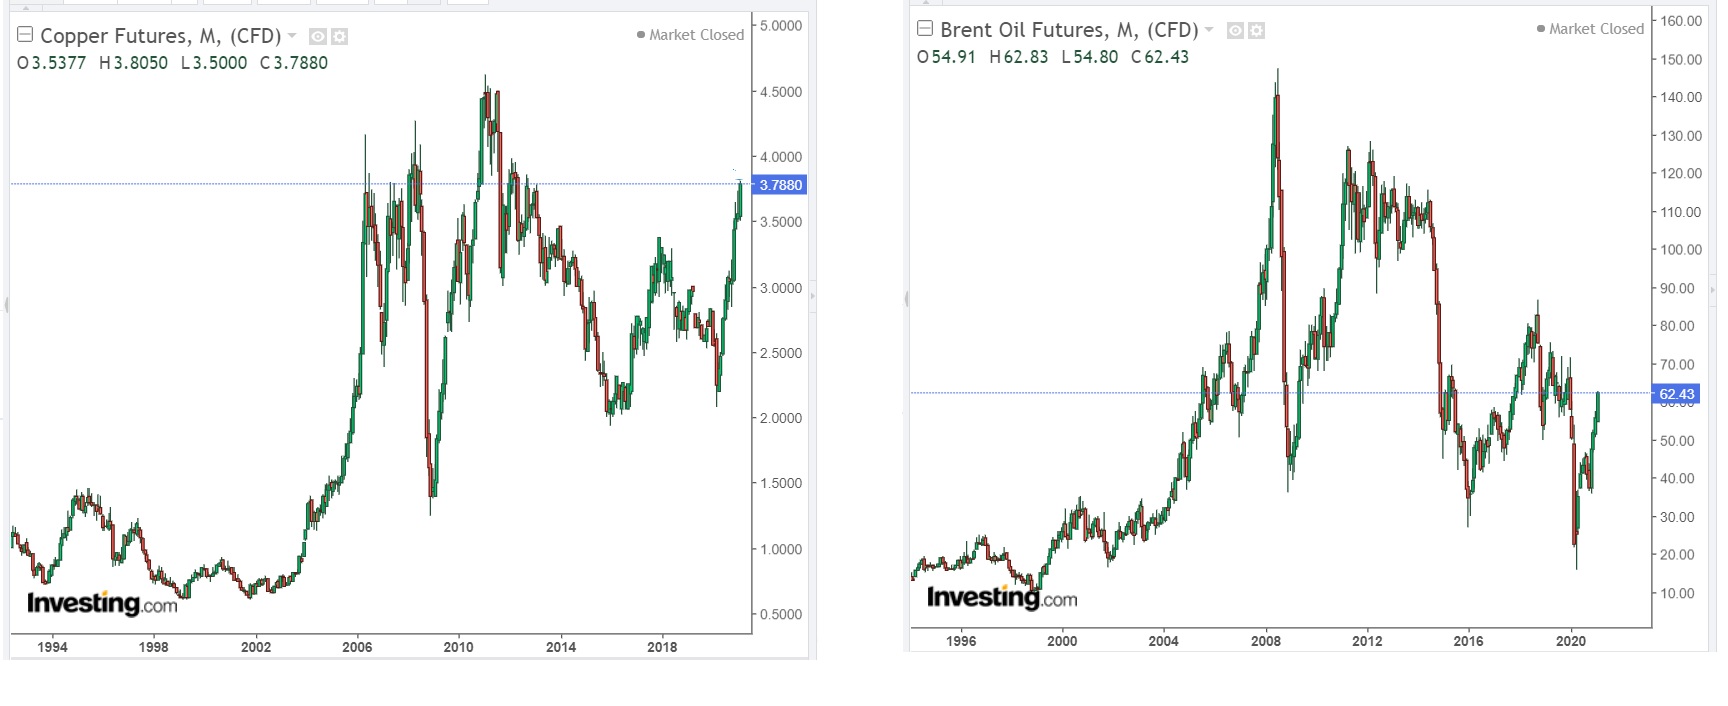Select the 62.43 current price label
1728x706 pixels.
(1677, 394)
